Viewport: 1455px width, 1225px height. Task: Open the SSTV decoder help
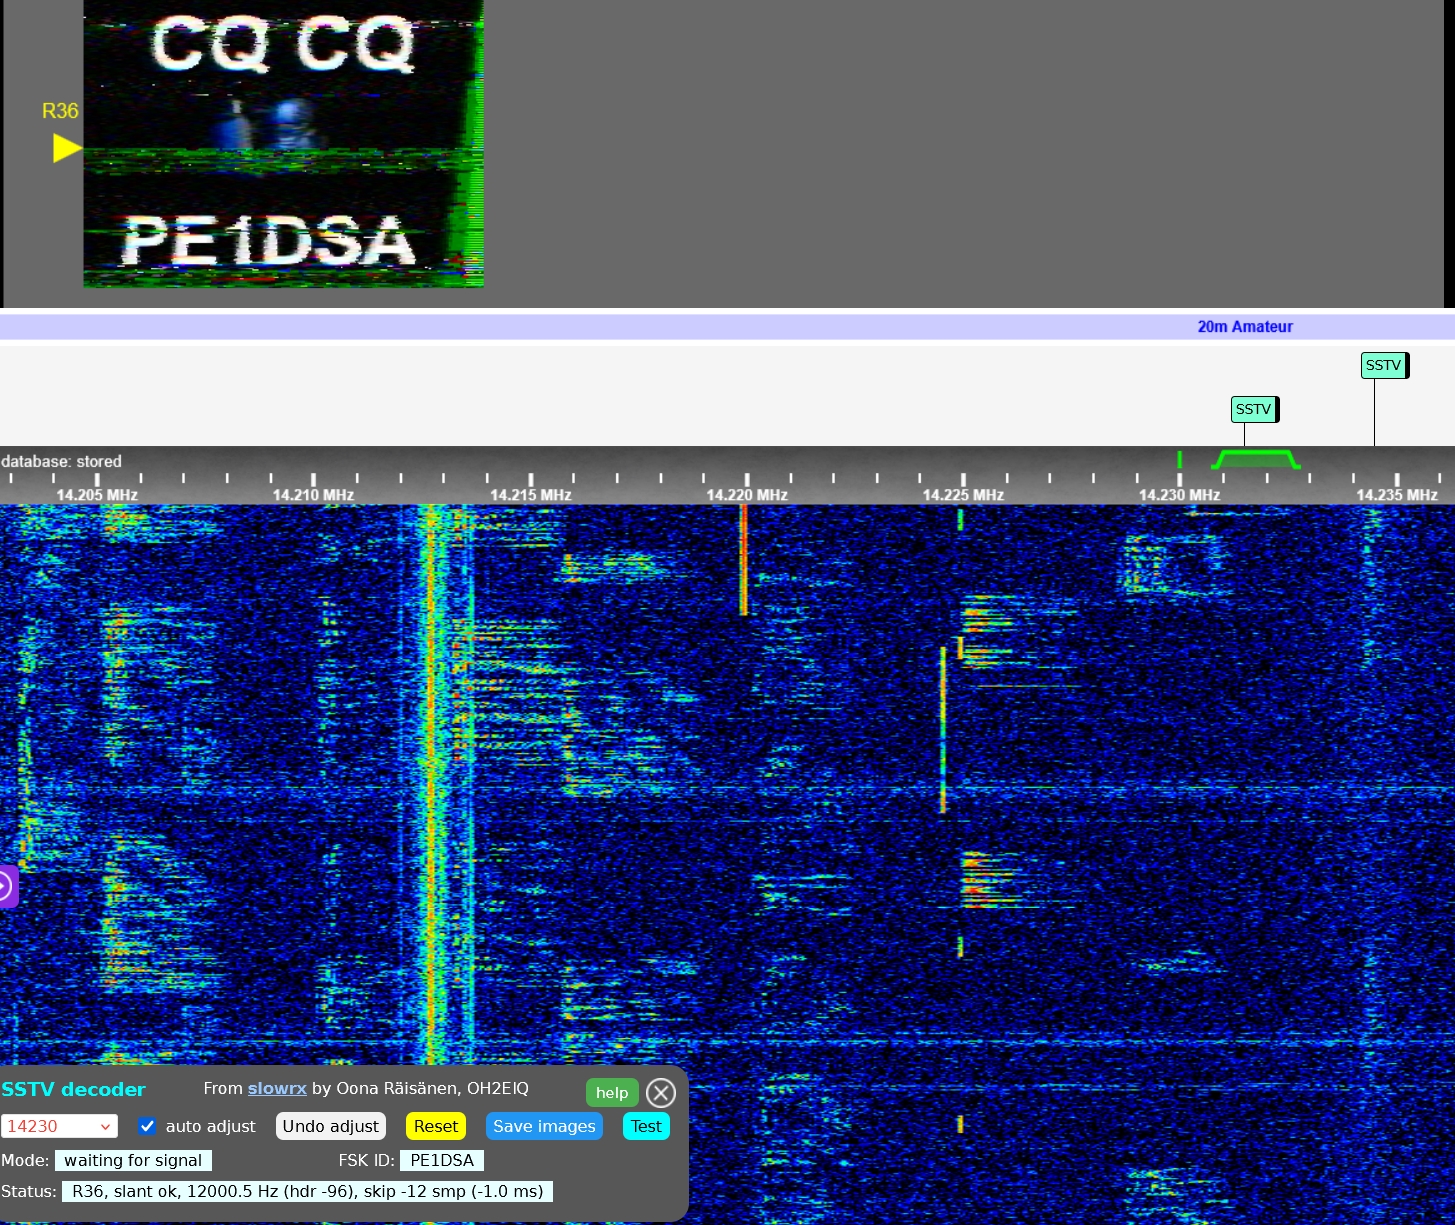[611, 1093]
